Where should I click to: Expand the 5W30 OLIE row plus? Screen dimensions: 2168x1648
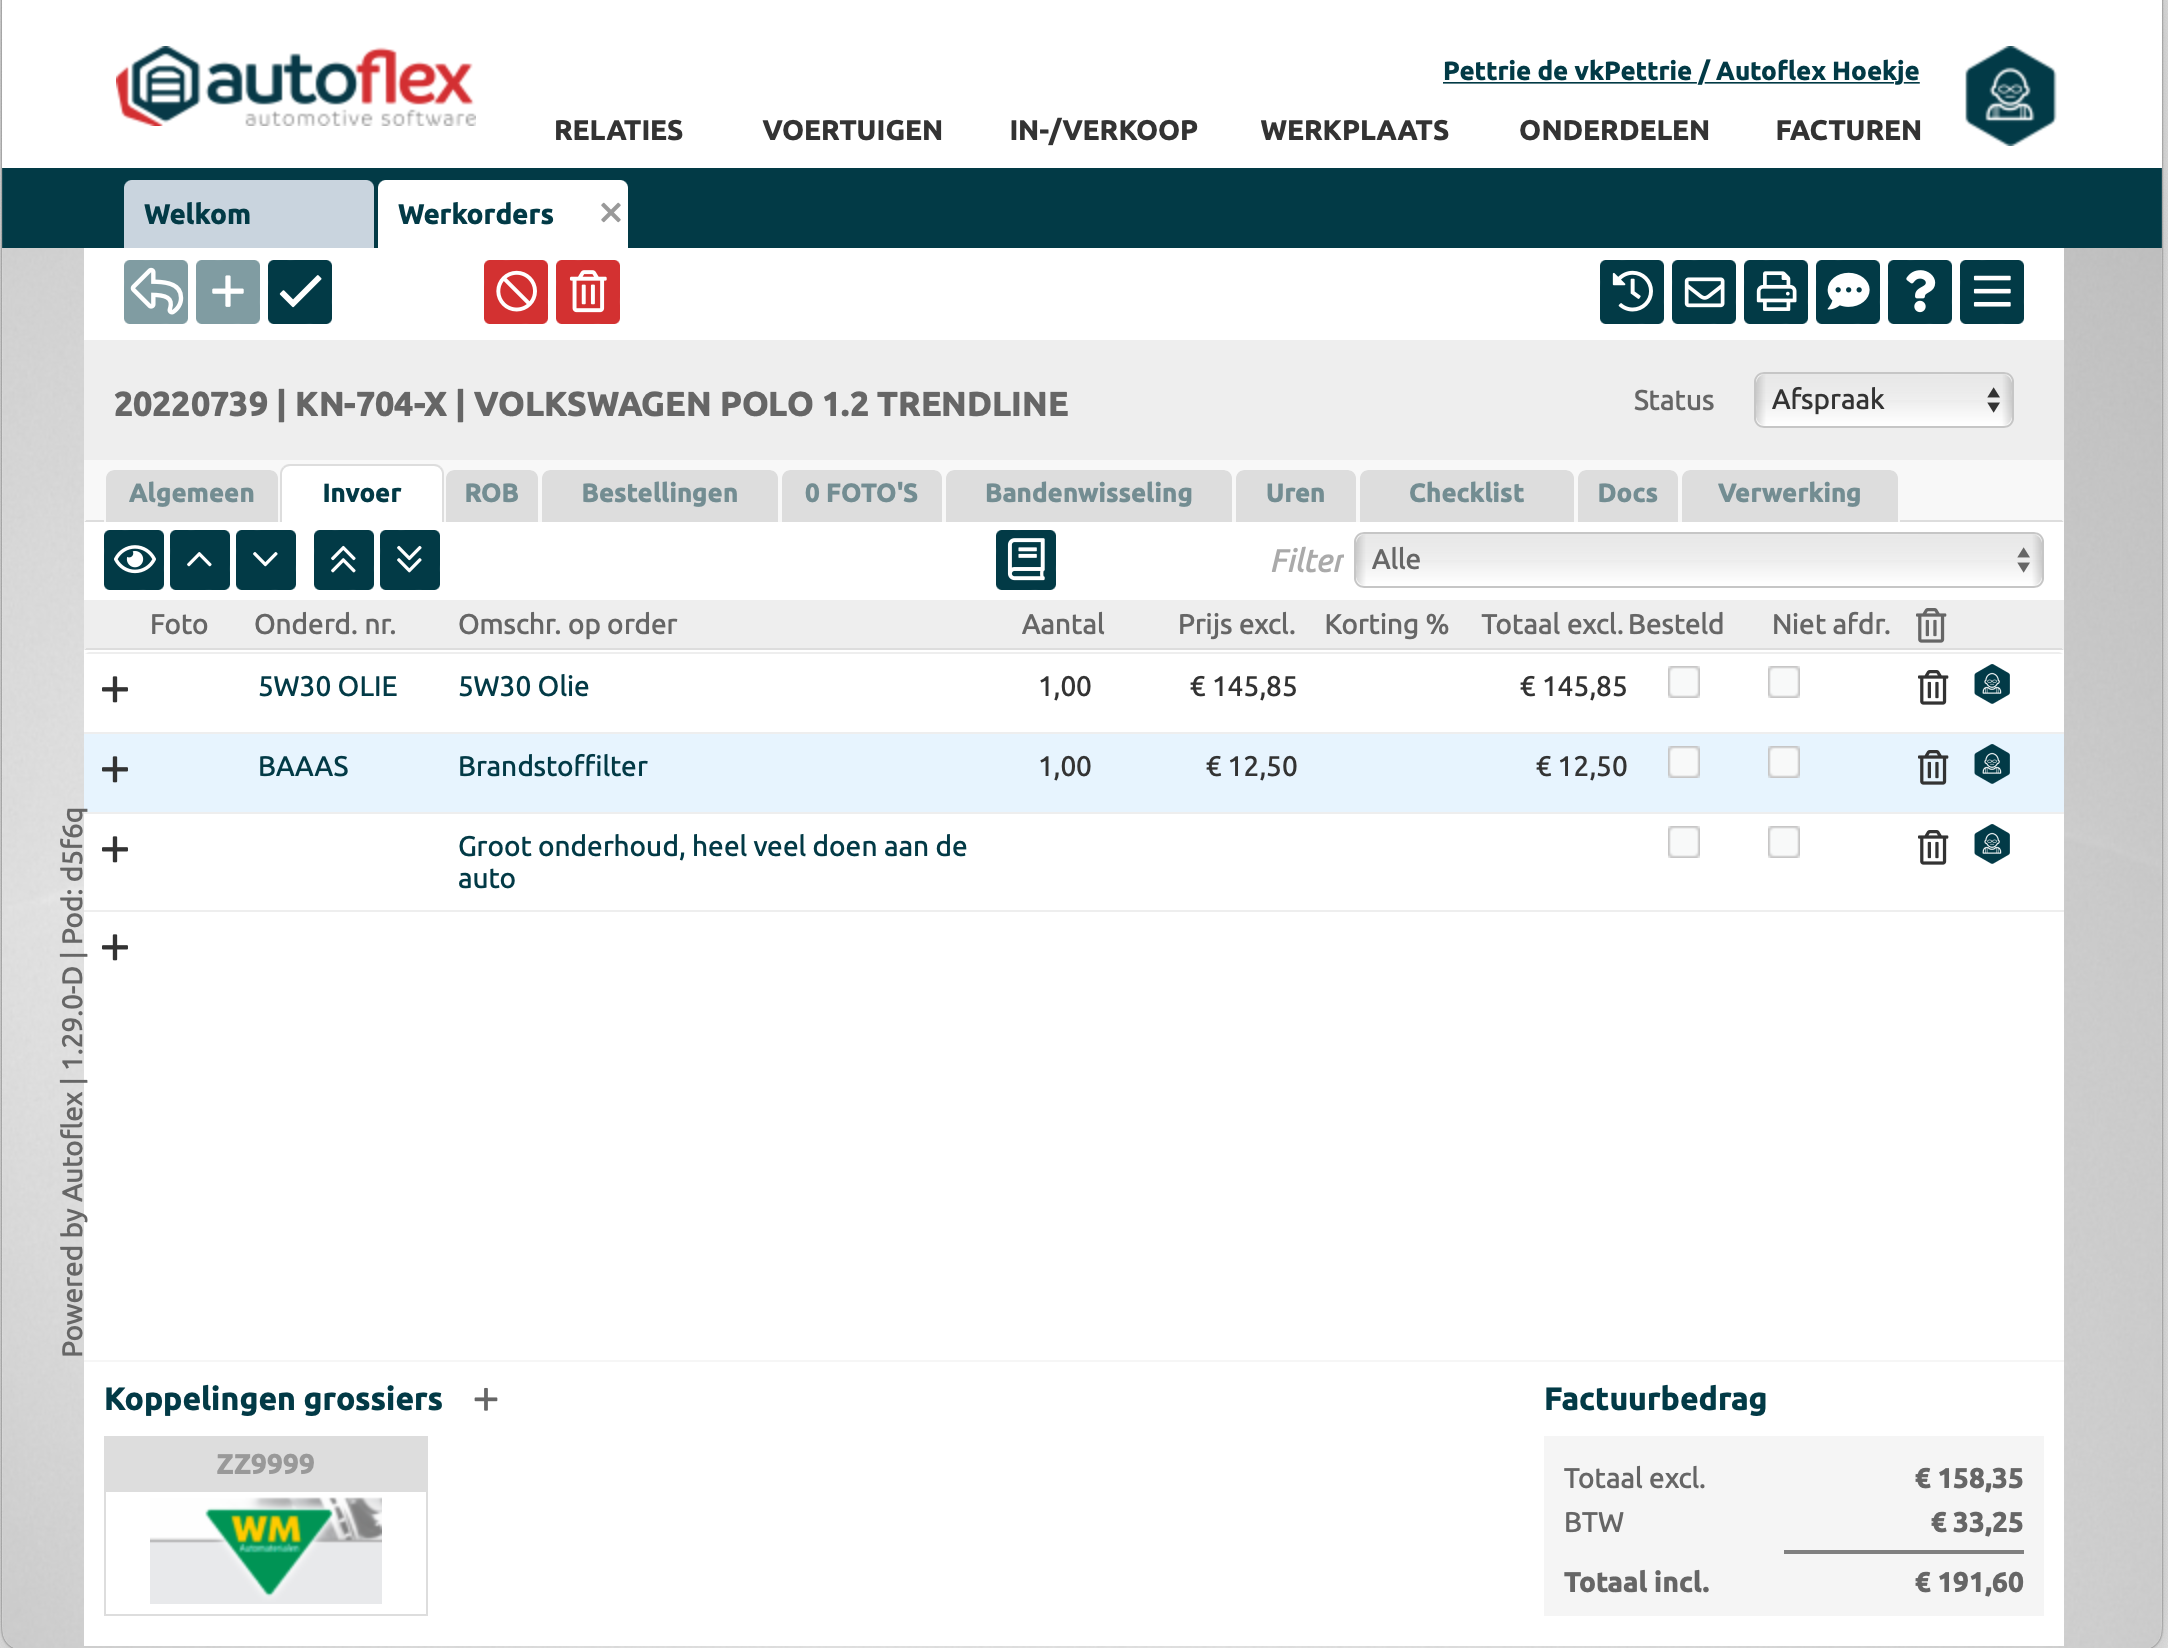pyautogui.click(x=116, y=688)
